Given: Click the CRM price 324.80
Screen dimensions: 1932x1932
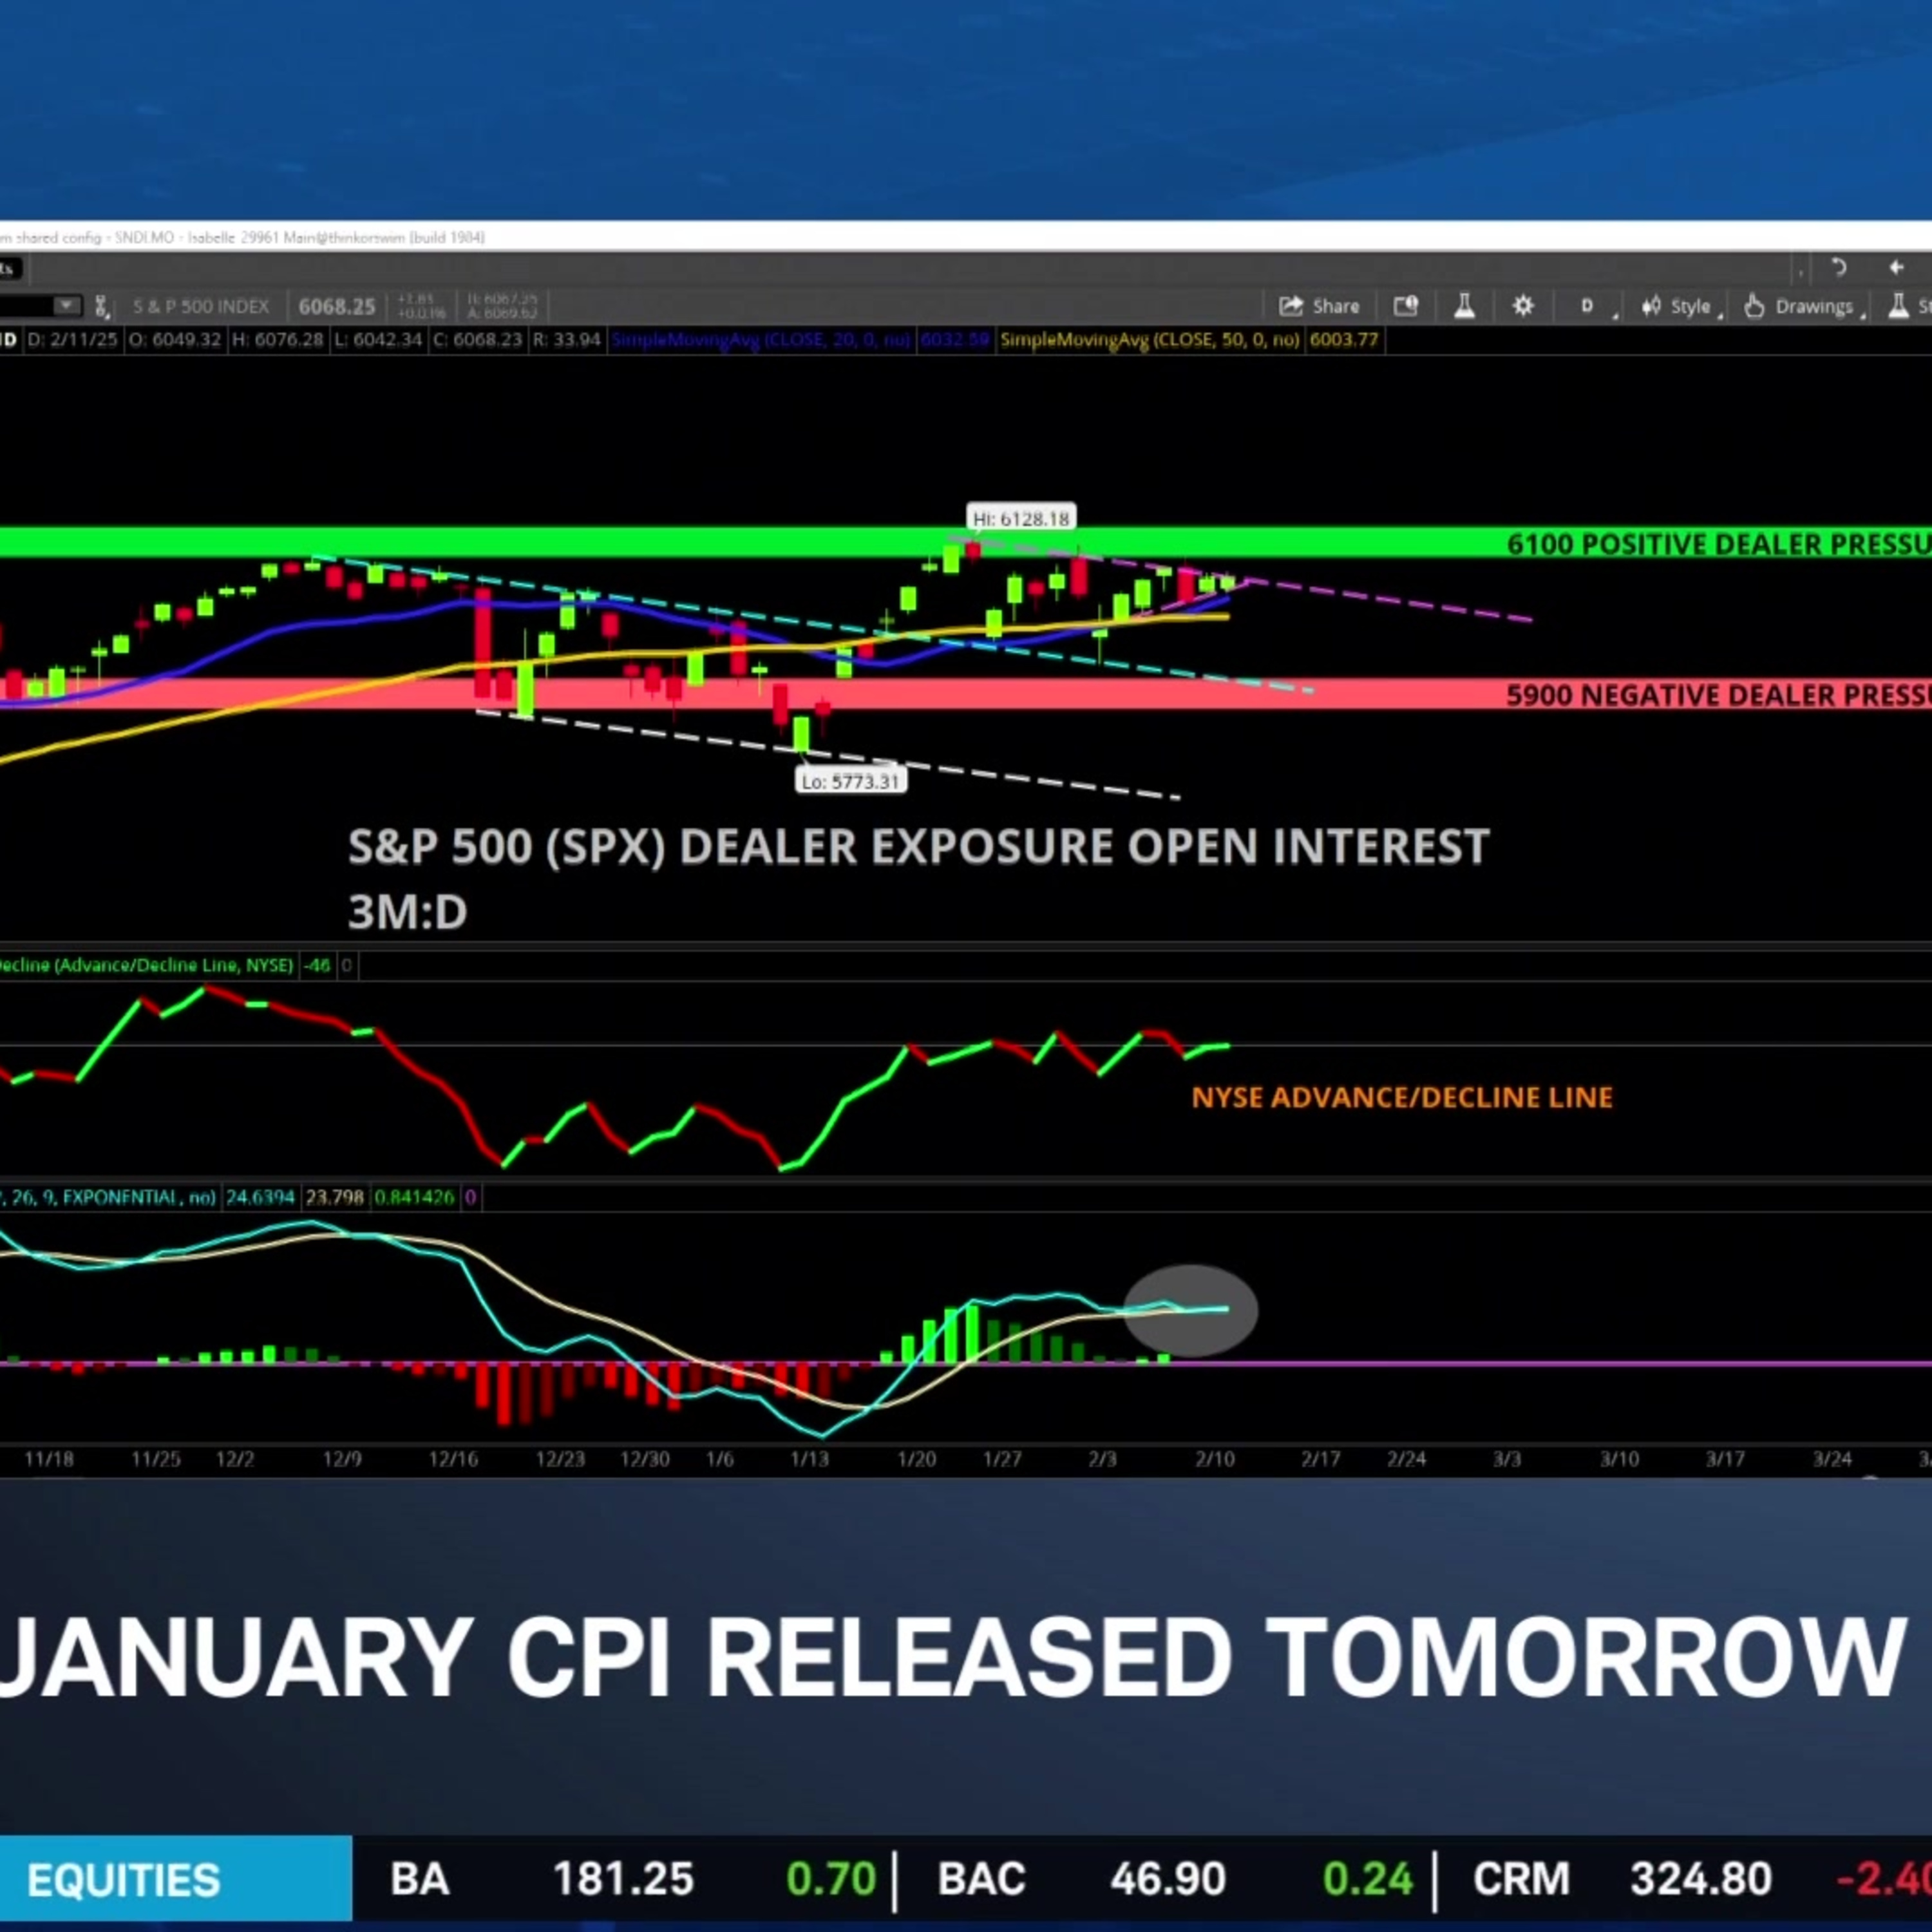Looking at the screenshot, I should click(1701, 1879).
